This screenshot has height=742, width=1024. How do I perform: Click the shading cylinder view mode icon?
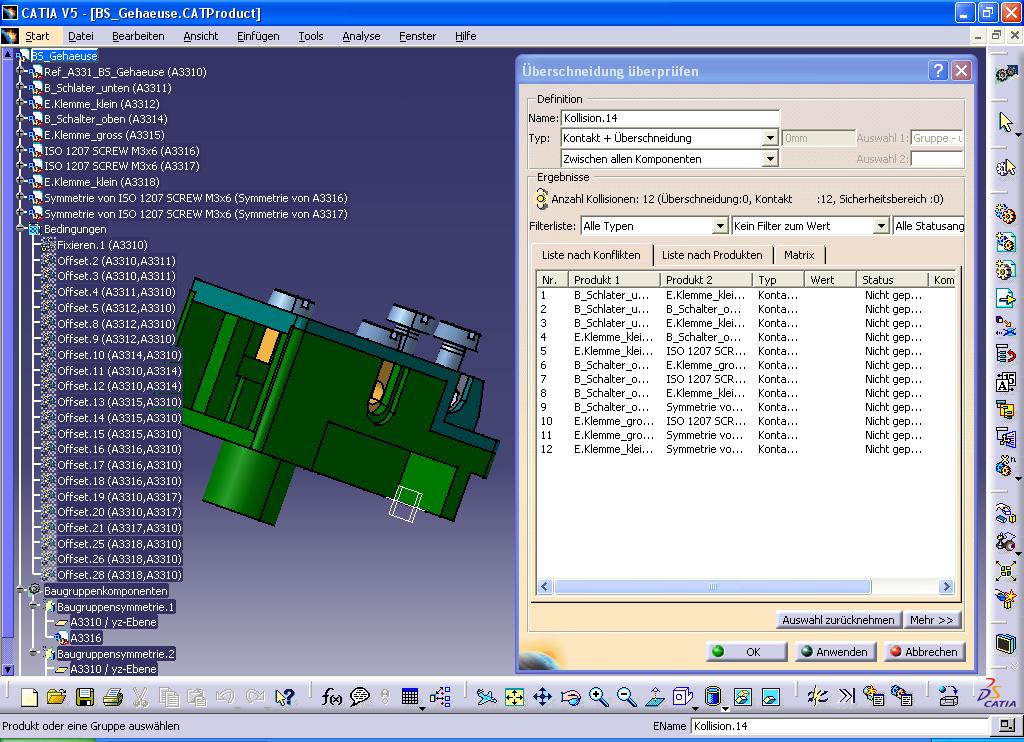(713, 698)
